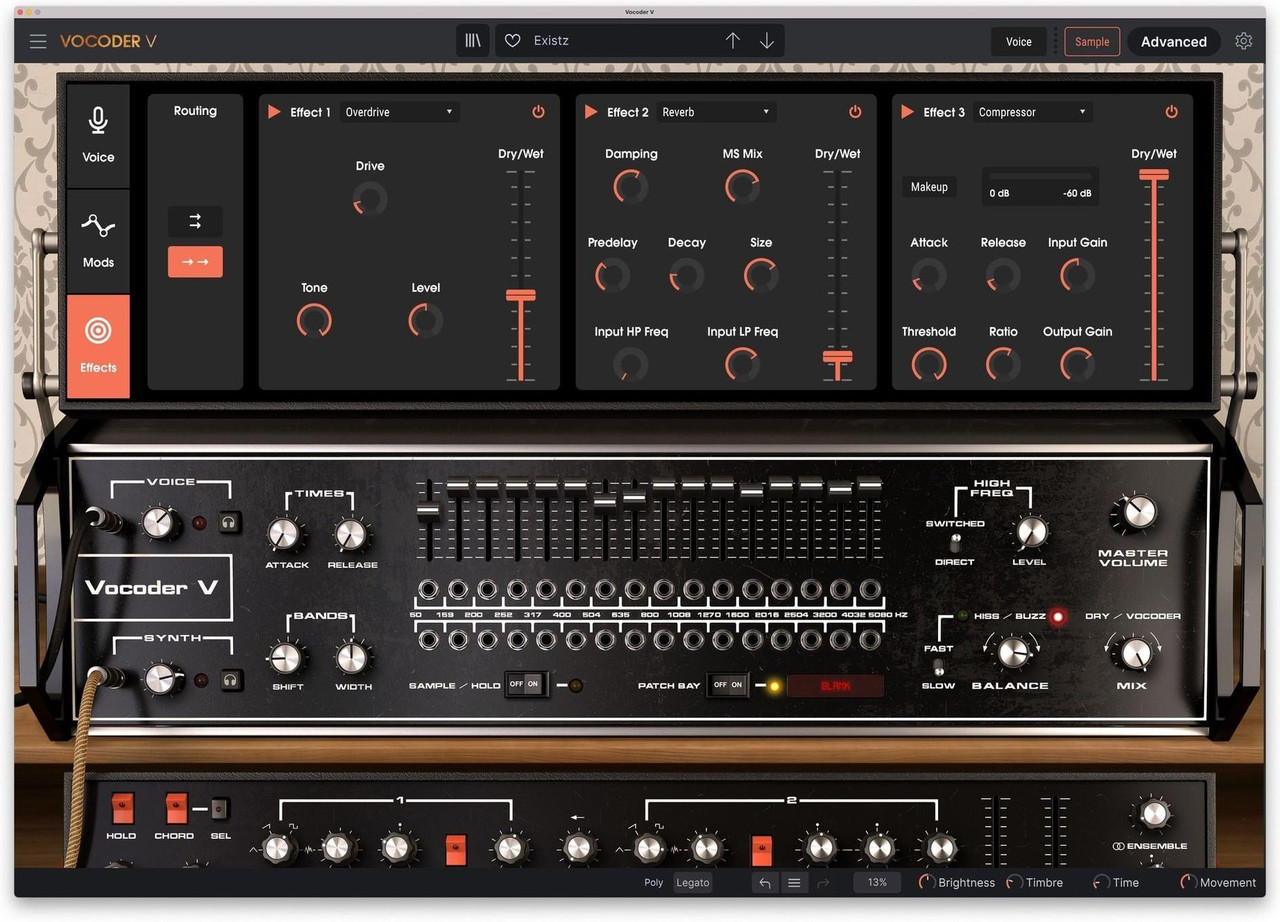The height and width of the screenshot is (922, 1280).
Task: Open Effect 2 Reverb type dropdown
Action: pos(716,112)
